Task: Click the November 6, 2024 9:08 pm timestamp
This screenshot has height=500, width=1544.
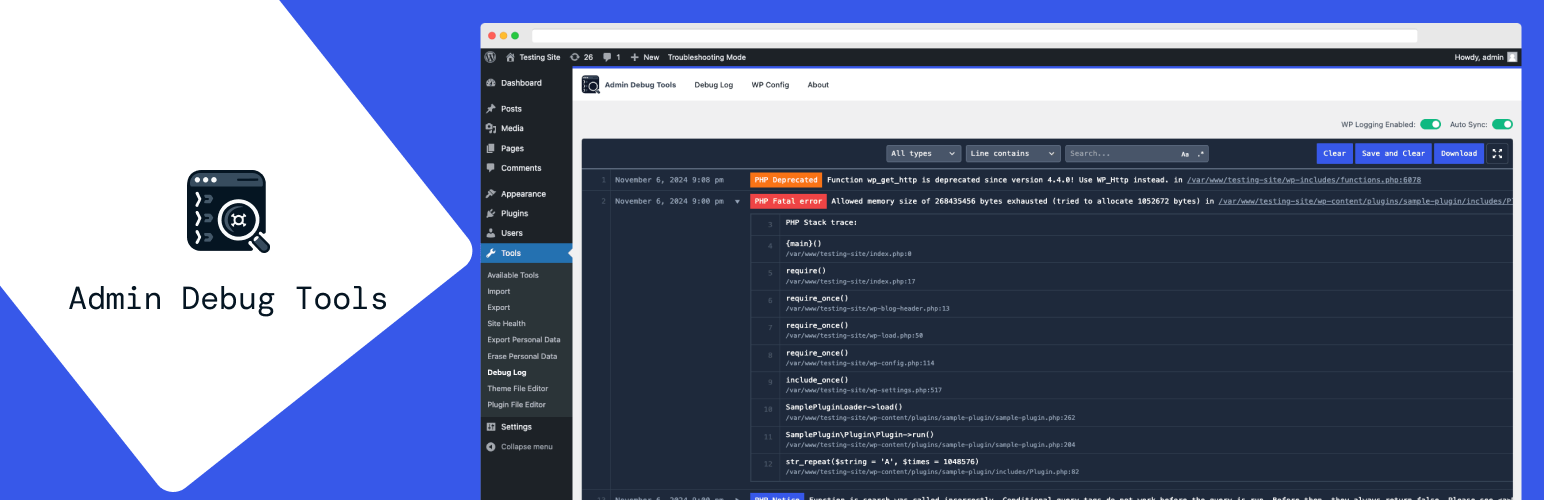Action: pos(669,180)
